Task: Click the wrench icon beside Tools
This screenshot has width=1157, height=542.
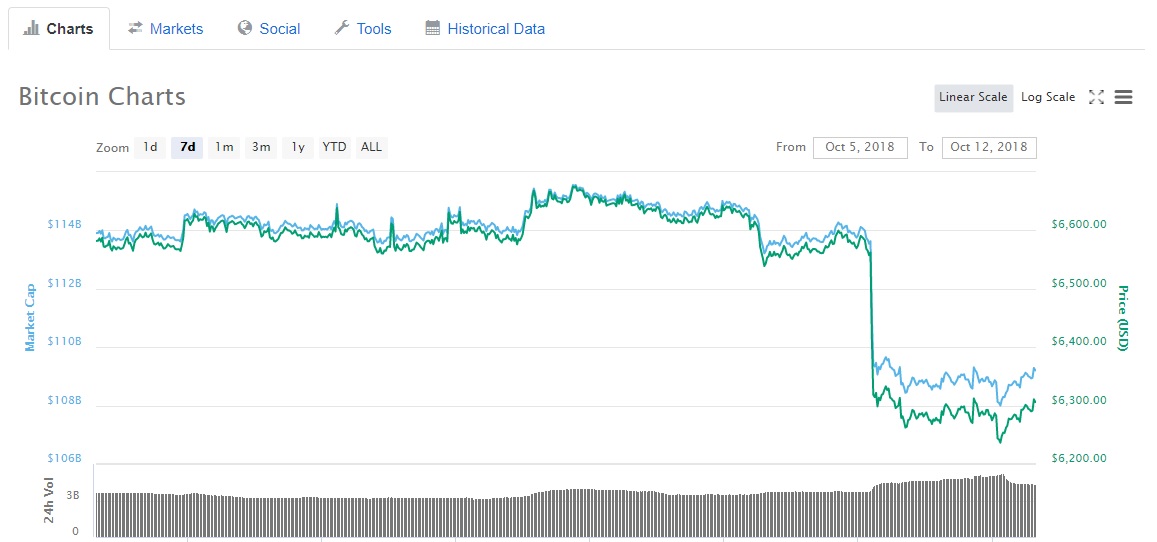Action: pyautogui.click(x=342, y=28)
